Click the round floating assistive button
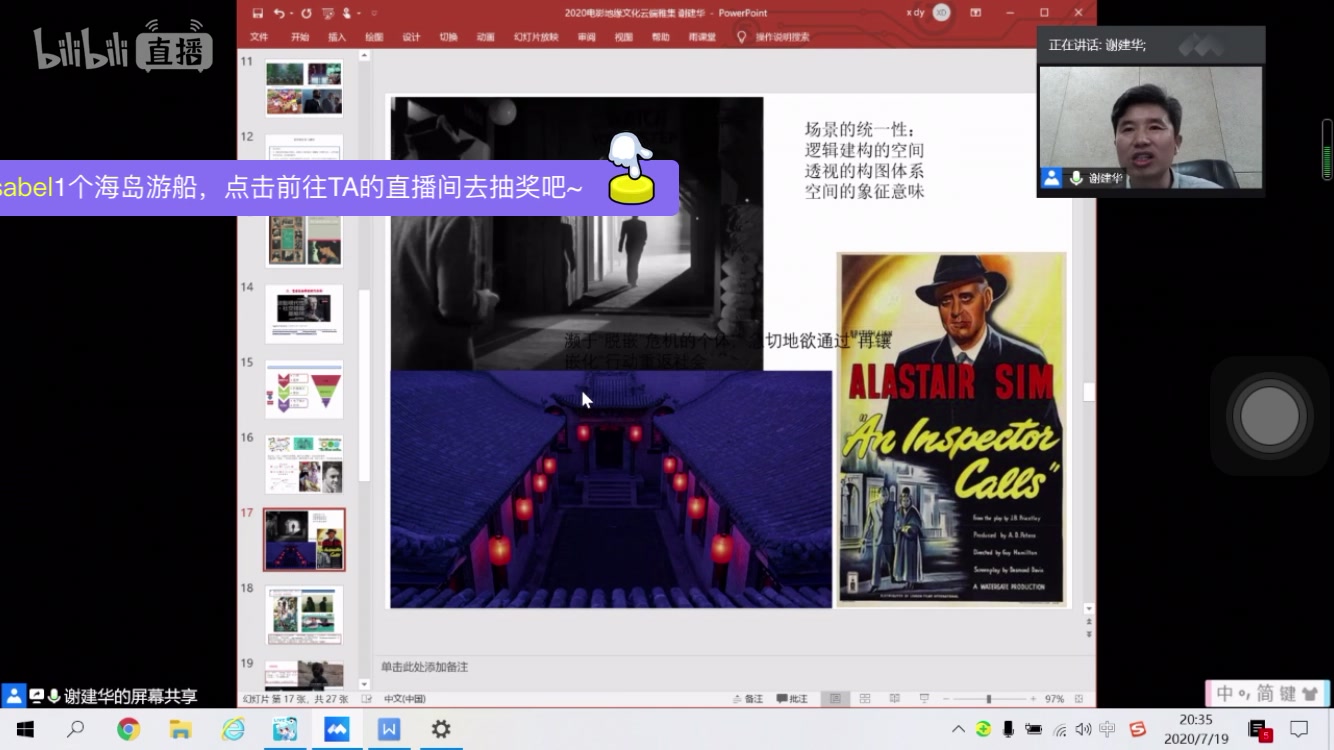Screen dimensions: 1334x750 pyautogui.click(x=1270, y=415)
